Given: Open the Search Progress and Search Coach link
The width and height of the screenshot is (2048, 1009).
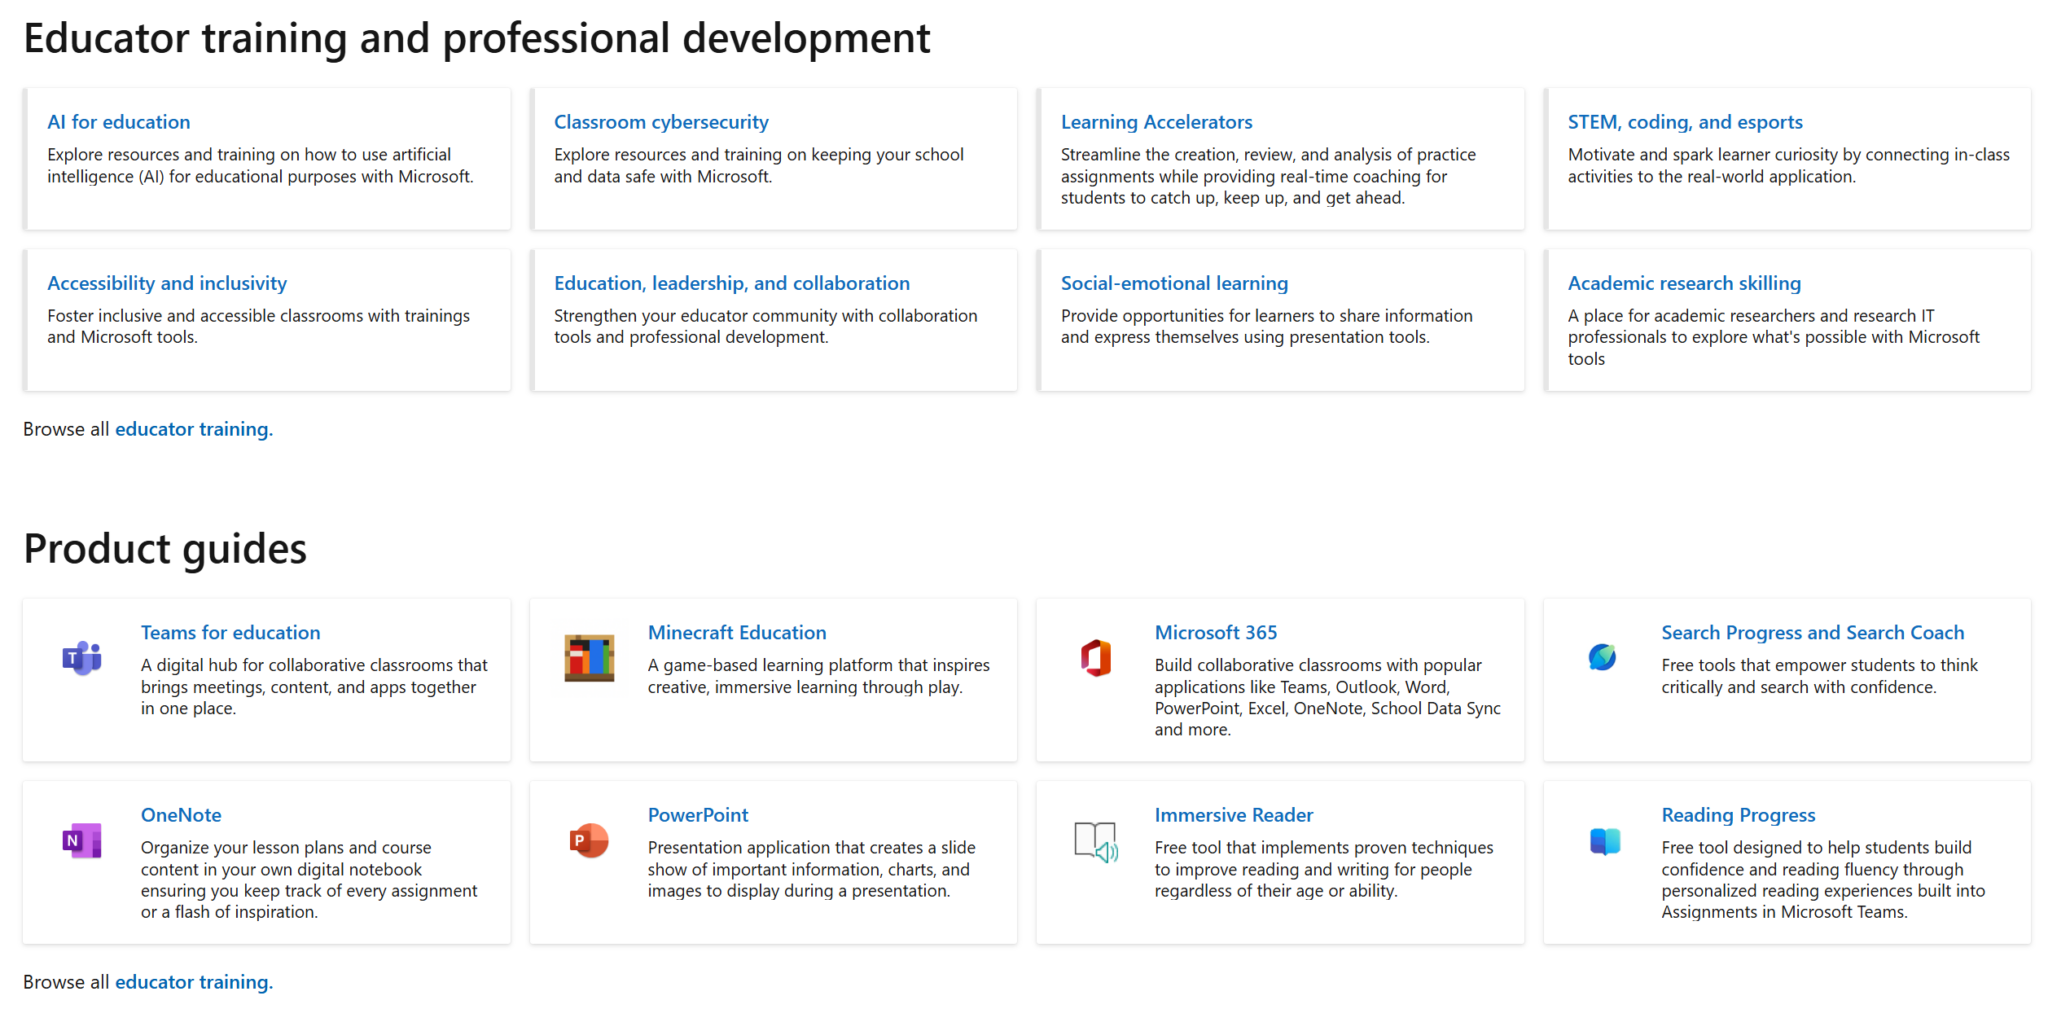Looking at the screenshot, I should pyautogui.click(x=1812, y=633).
